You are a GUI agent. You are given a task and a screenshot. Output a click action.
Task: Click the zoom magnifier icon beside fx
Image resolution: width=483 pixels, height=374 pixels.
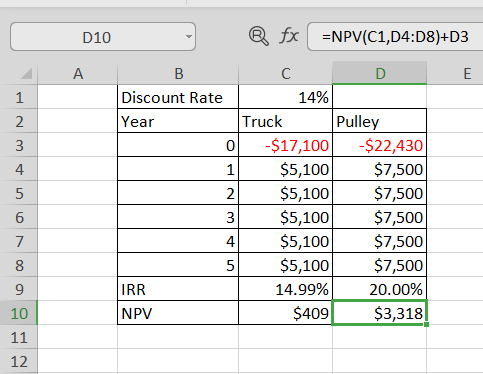coord(258,36)
